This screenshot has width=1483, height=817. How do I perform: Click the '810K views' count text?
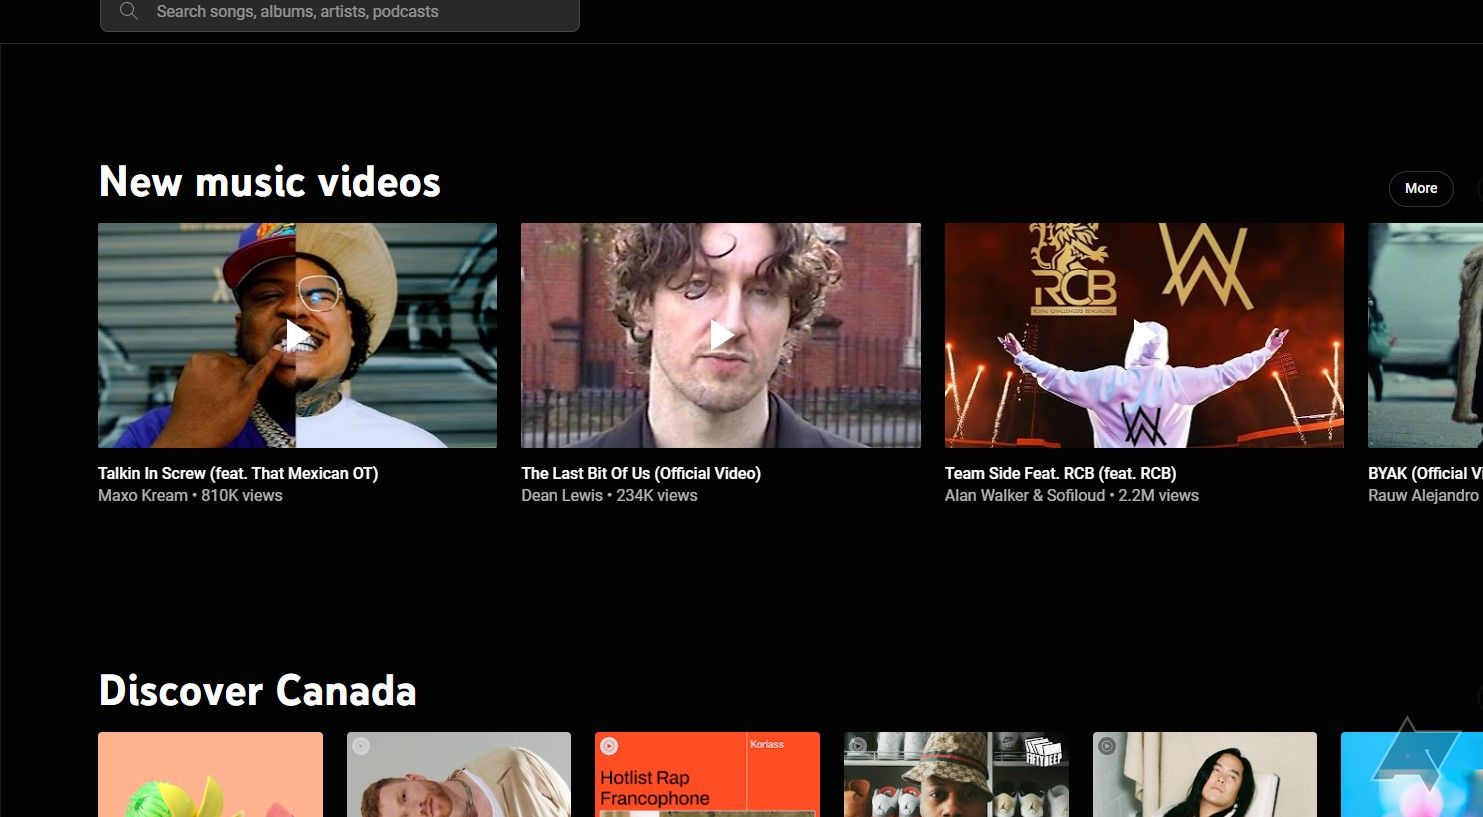click(242, 495)
